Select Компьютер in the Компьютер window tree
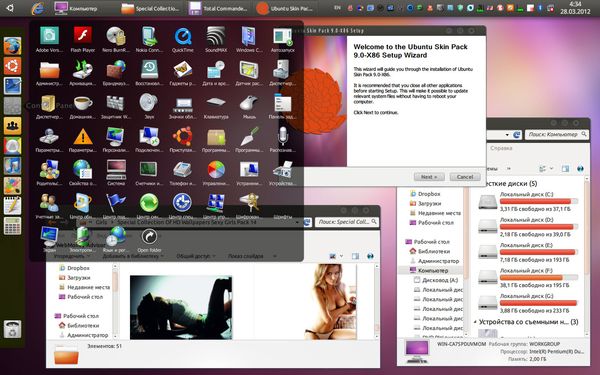Viewport: 600px width, 375px height. coord(432,271)
